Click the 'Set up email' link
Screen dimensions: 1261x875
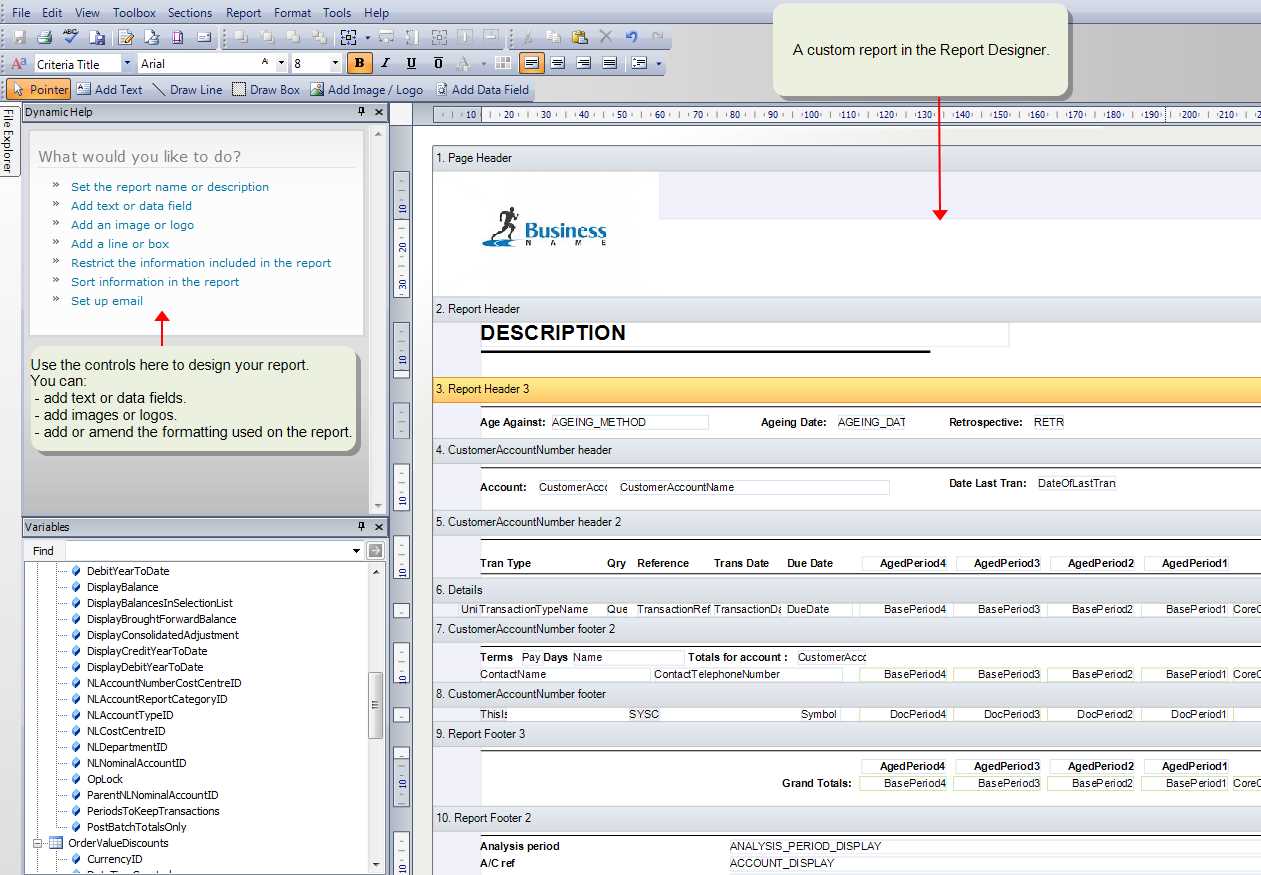(x=107, y=301)
